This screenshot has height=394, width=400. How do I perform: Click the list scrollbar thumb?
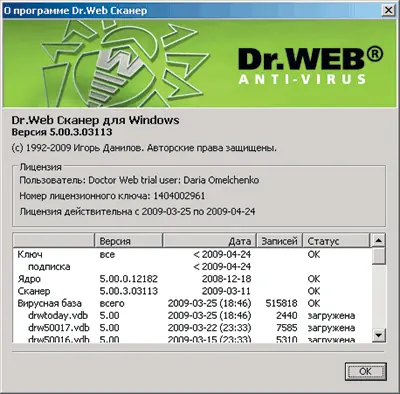(378, 256)
